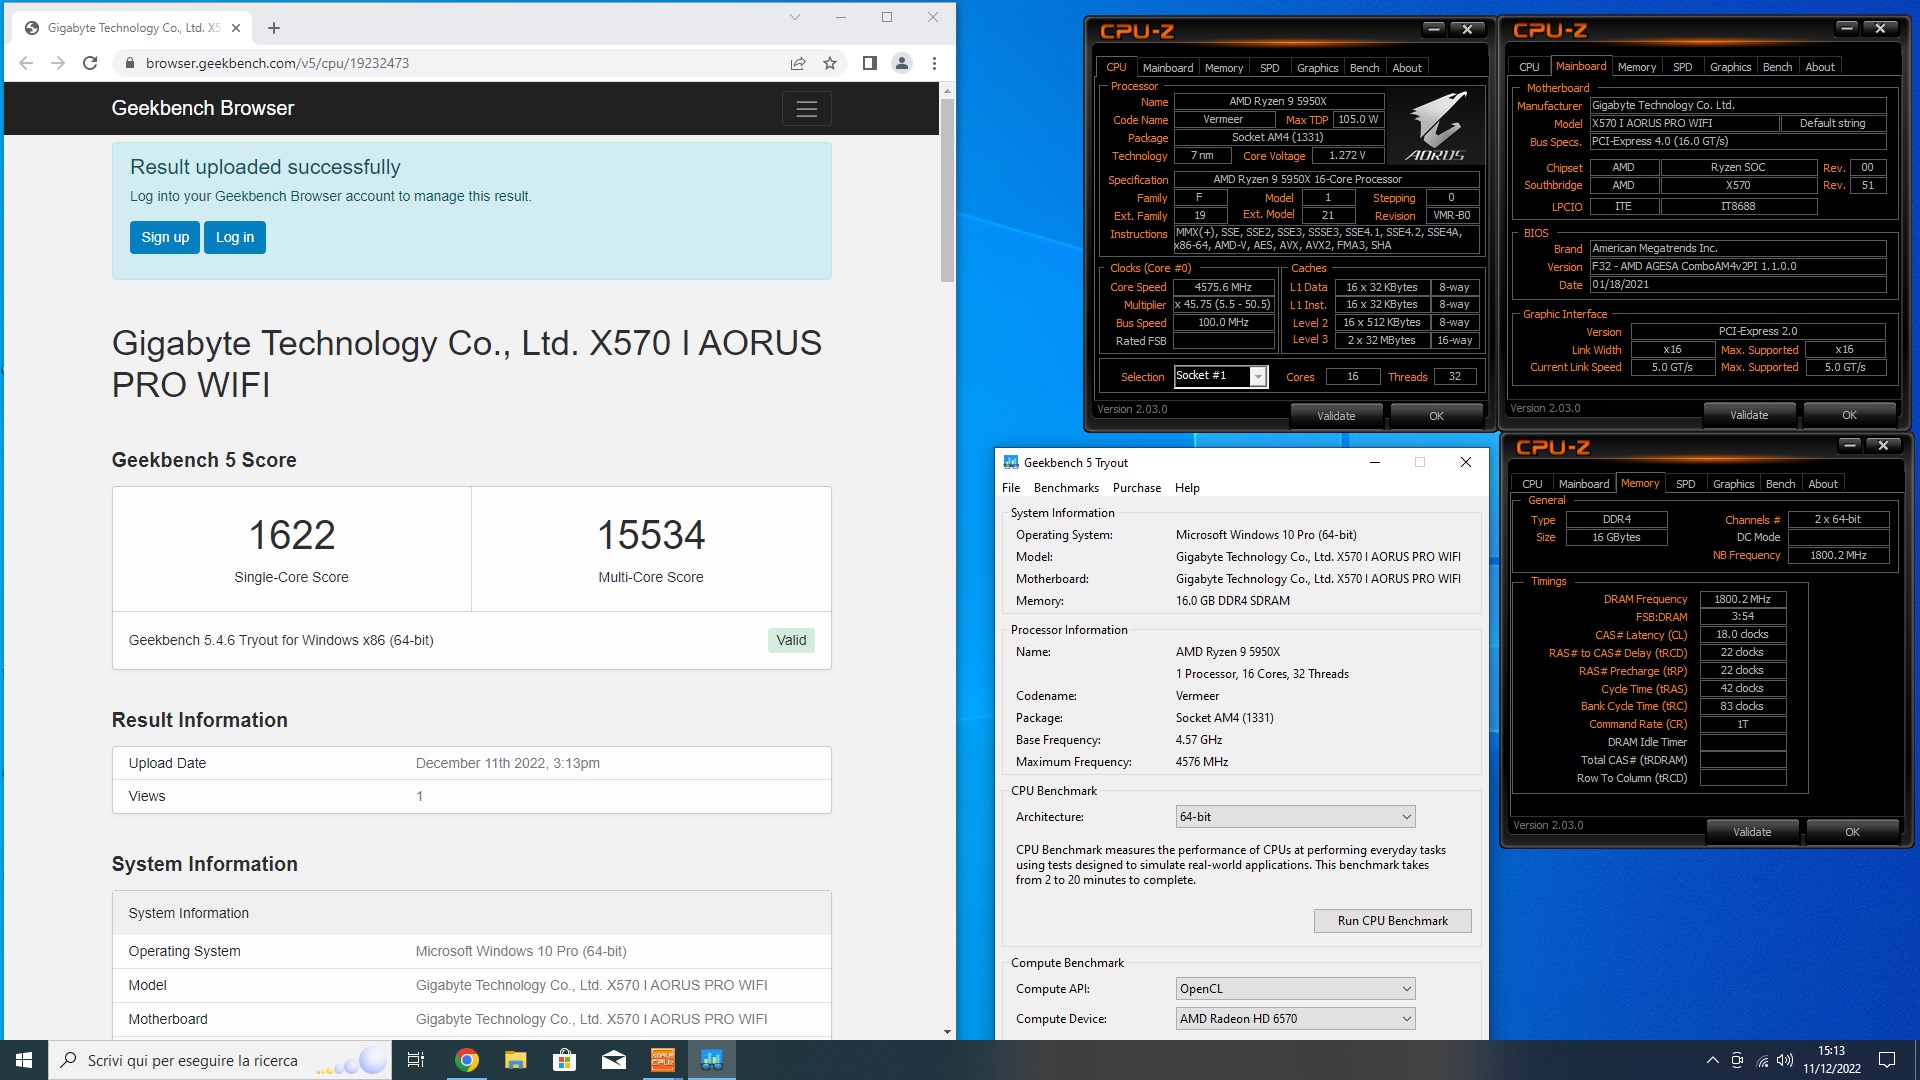Click Default string field in Mainboard window
The width and height of the screenshot is (1920, 1080).
click(1832, 123)
